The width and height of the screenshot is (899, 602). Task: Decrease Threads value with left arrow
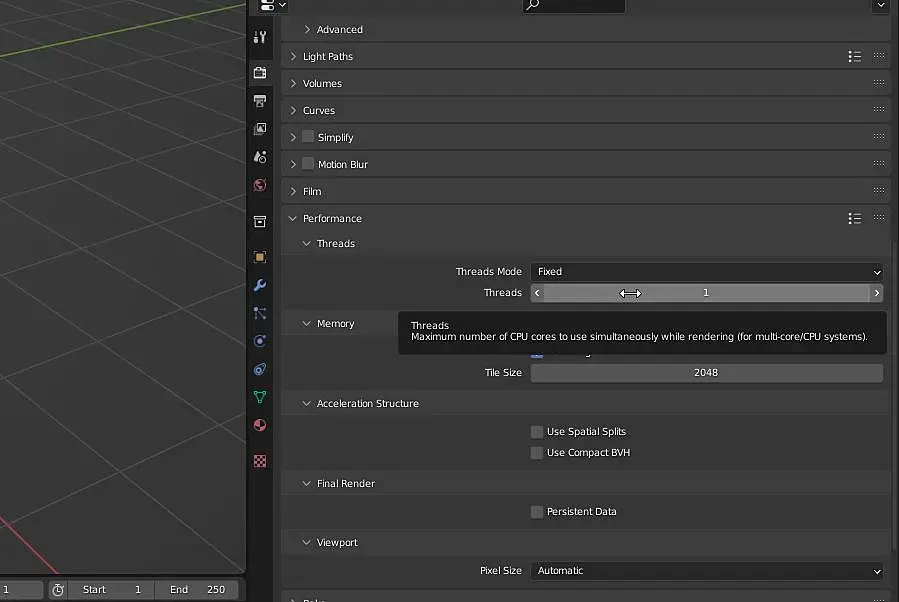coord(537,293)
